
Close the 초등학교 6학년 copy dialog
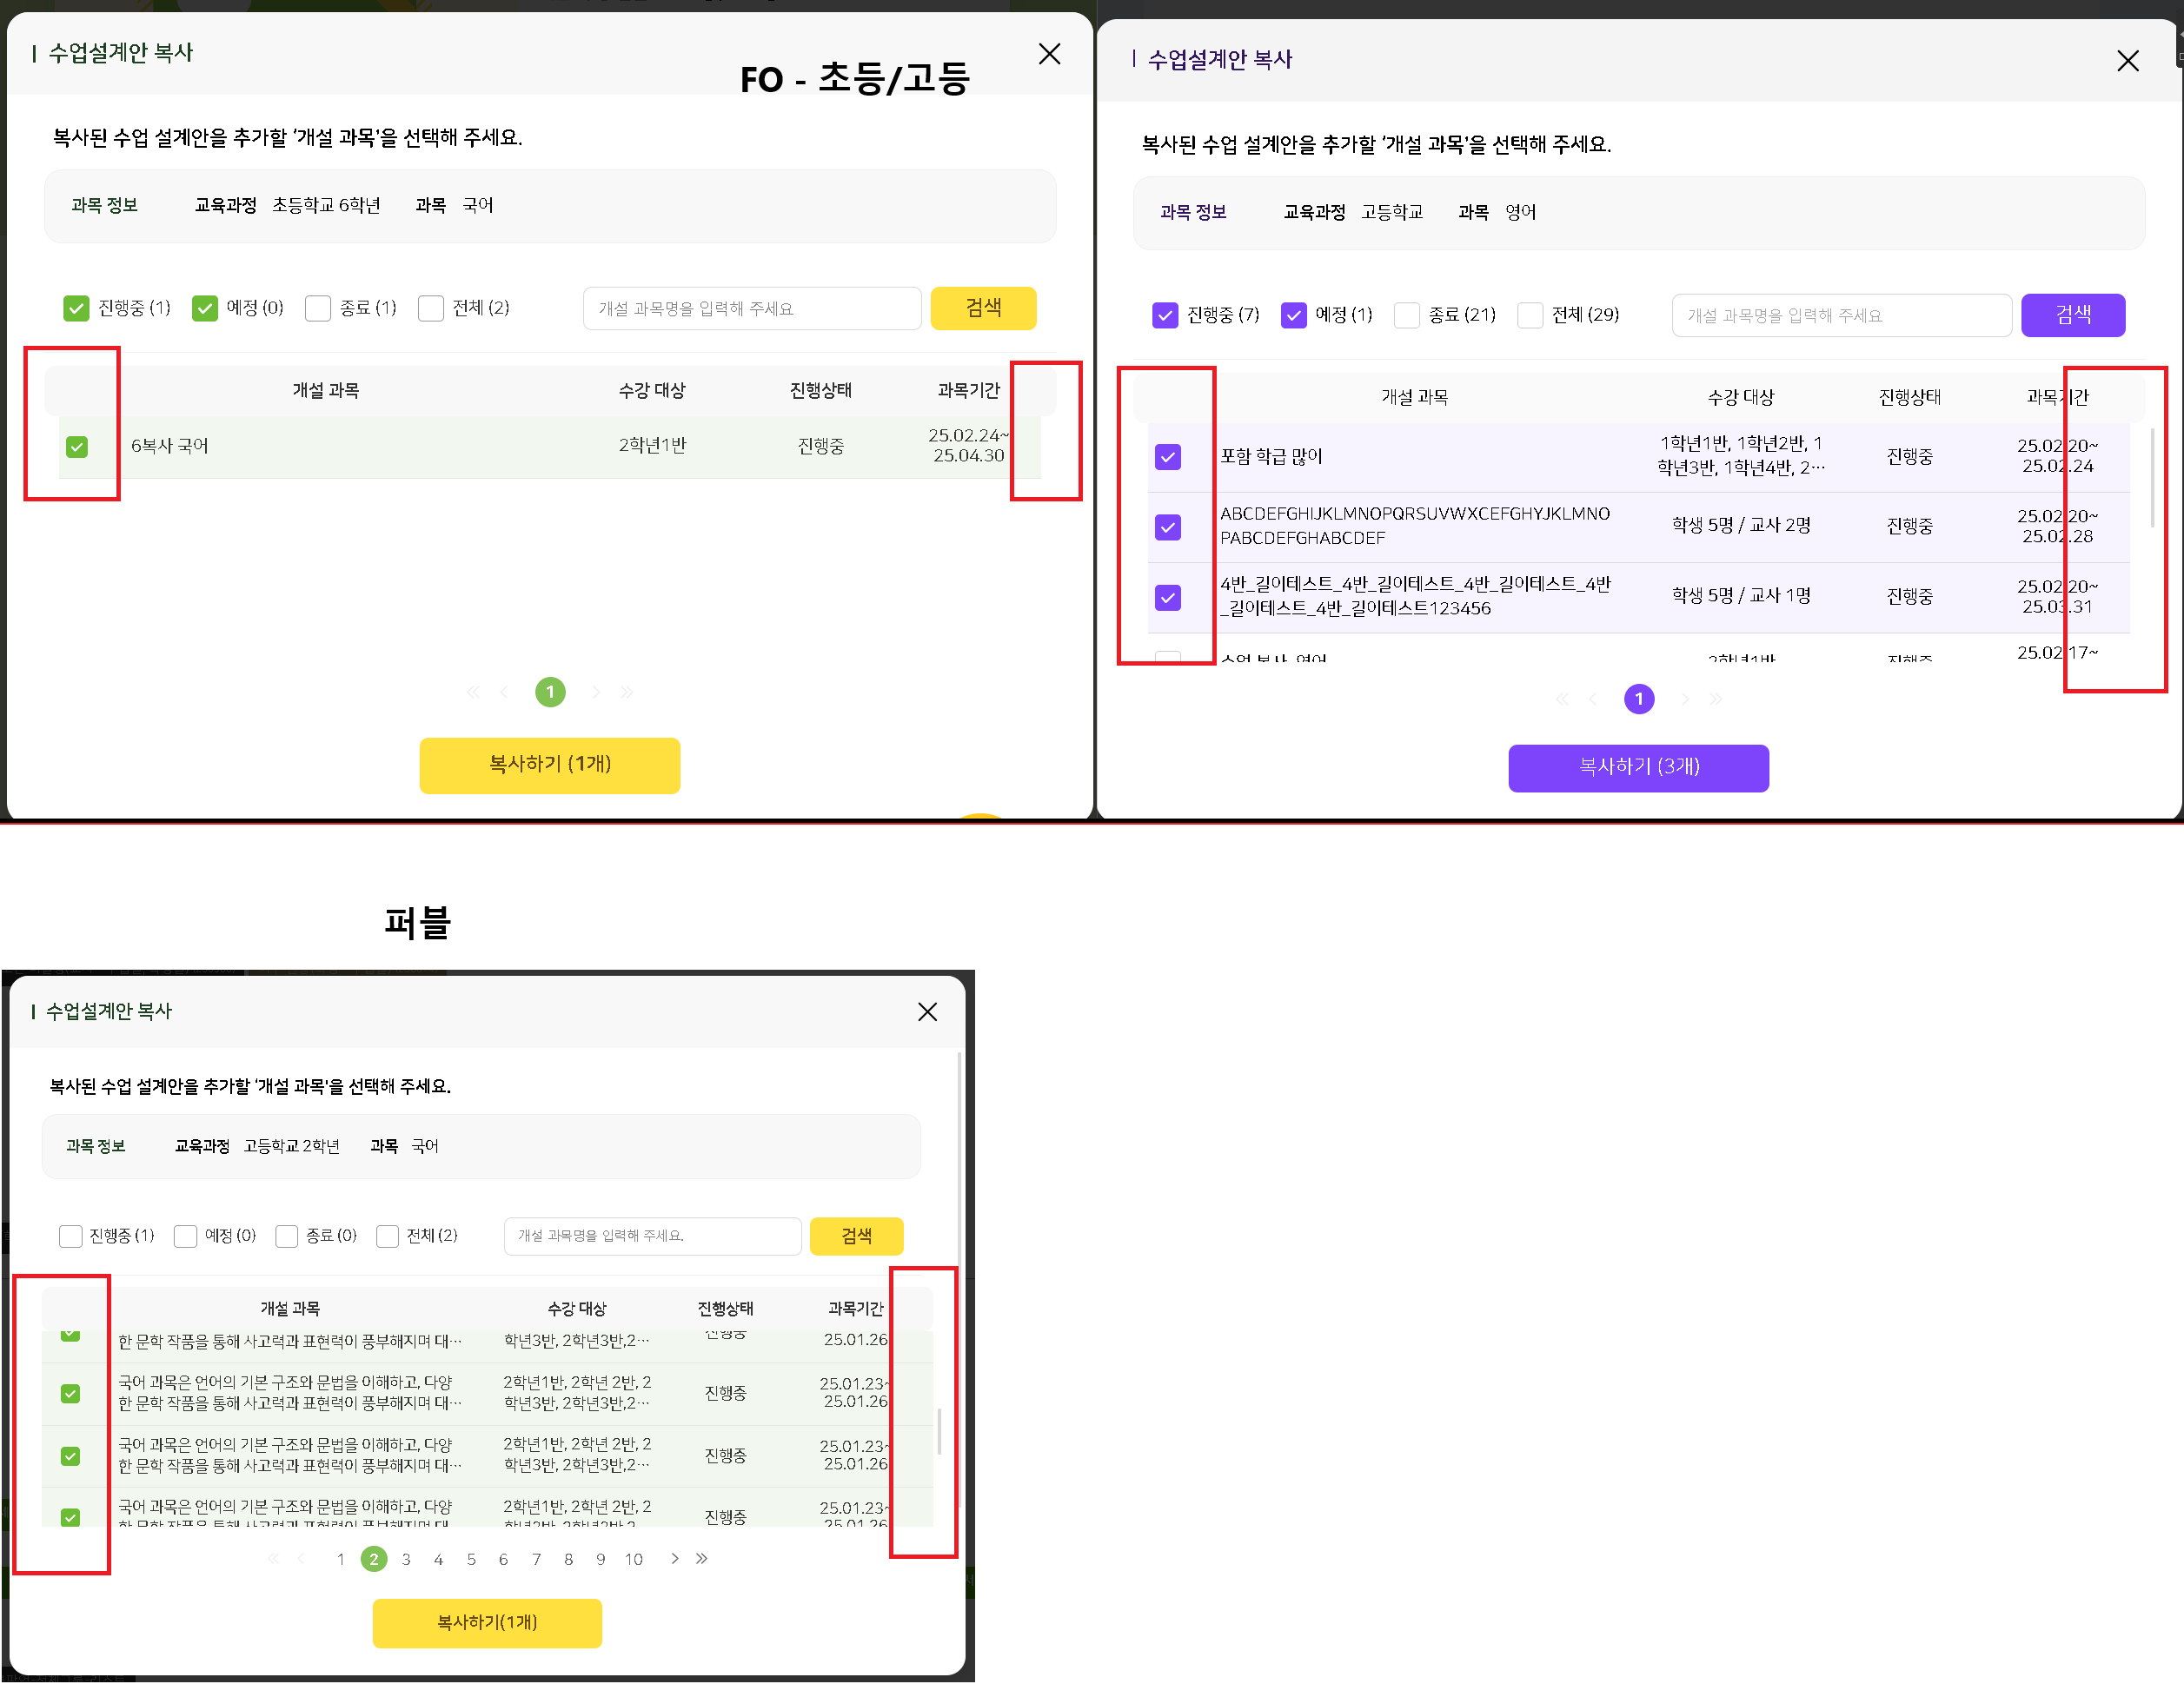(x=1049, y=54)
